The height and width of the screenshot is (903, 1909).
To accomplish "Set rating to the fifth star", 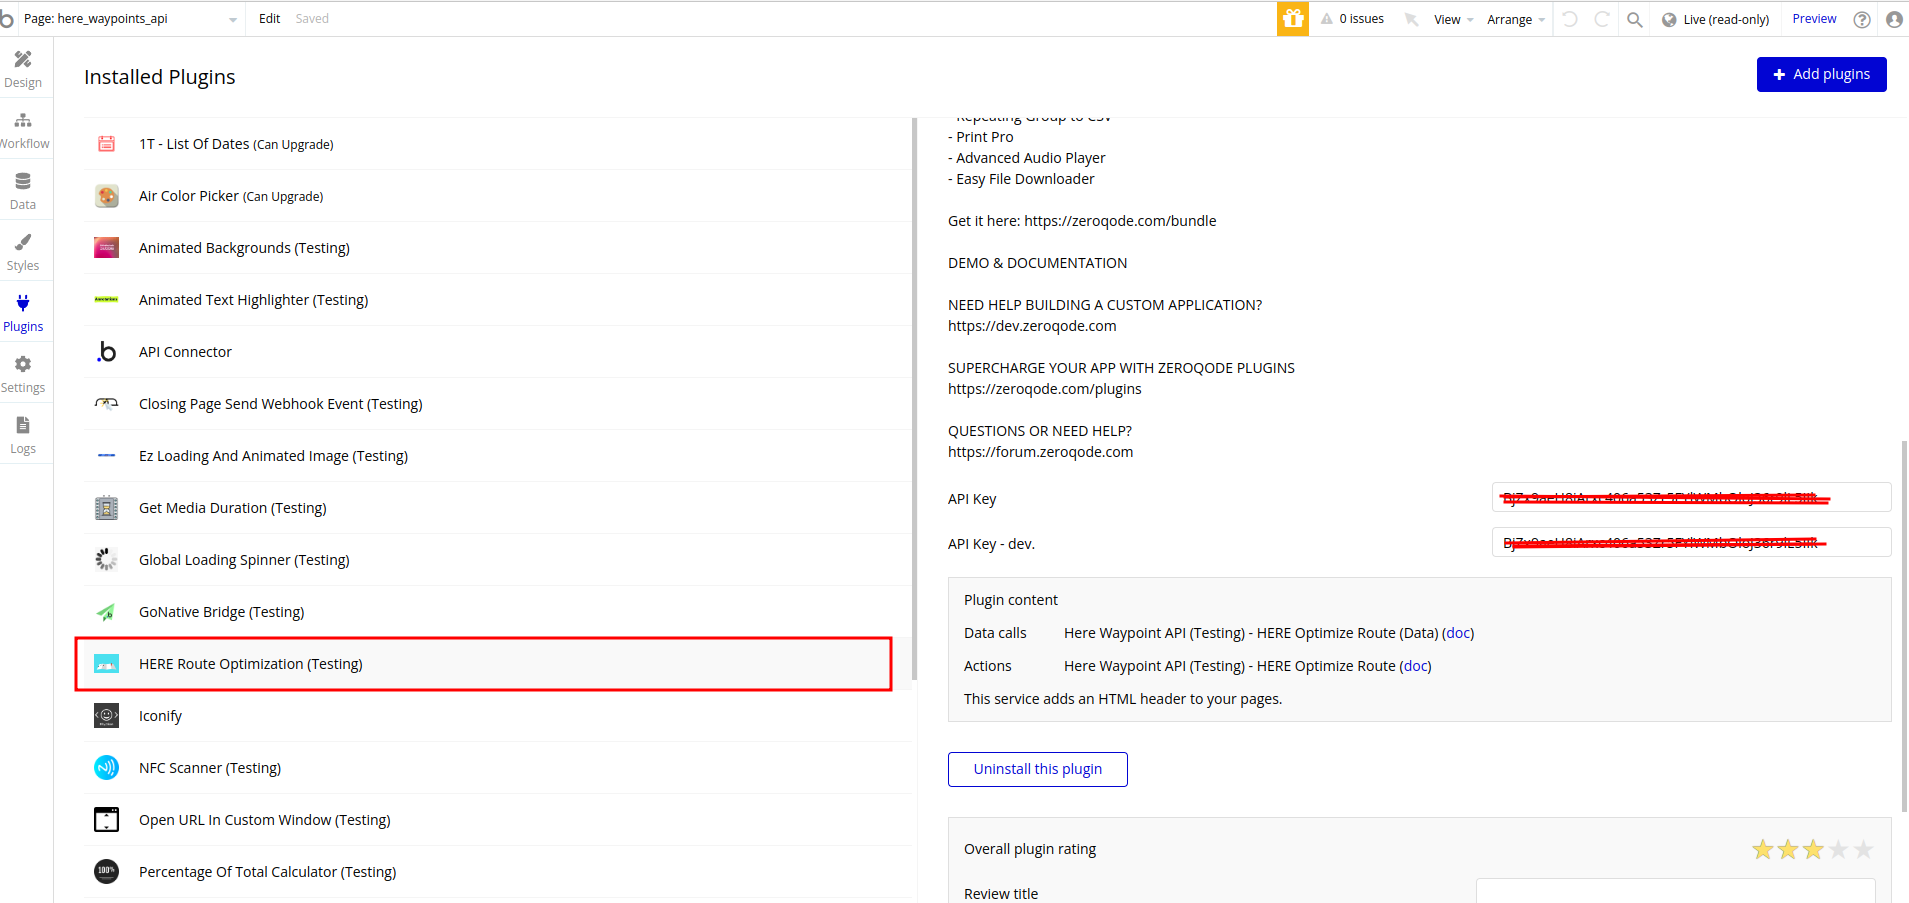I will 1864,849.
